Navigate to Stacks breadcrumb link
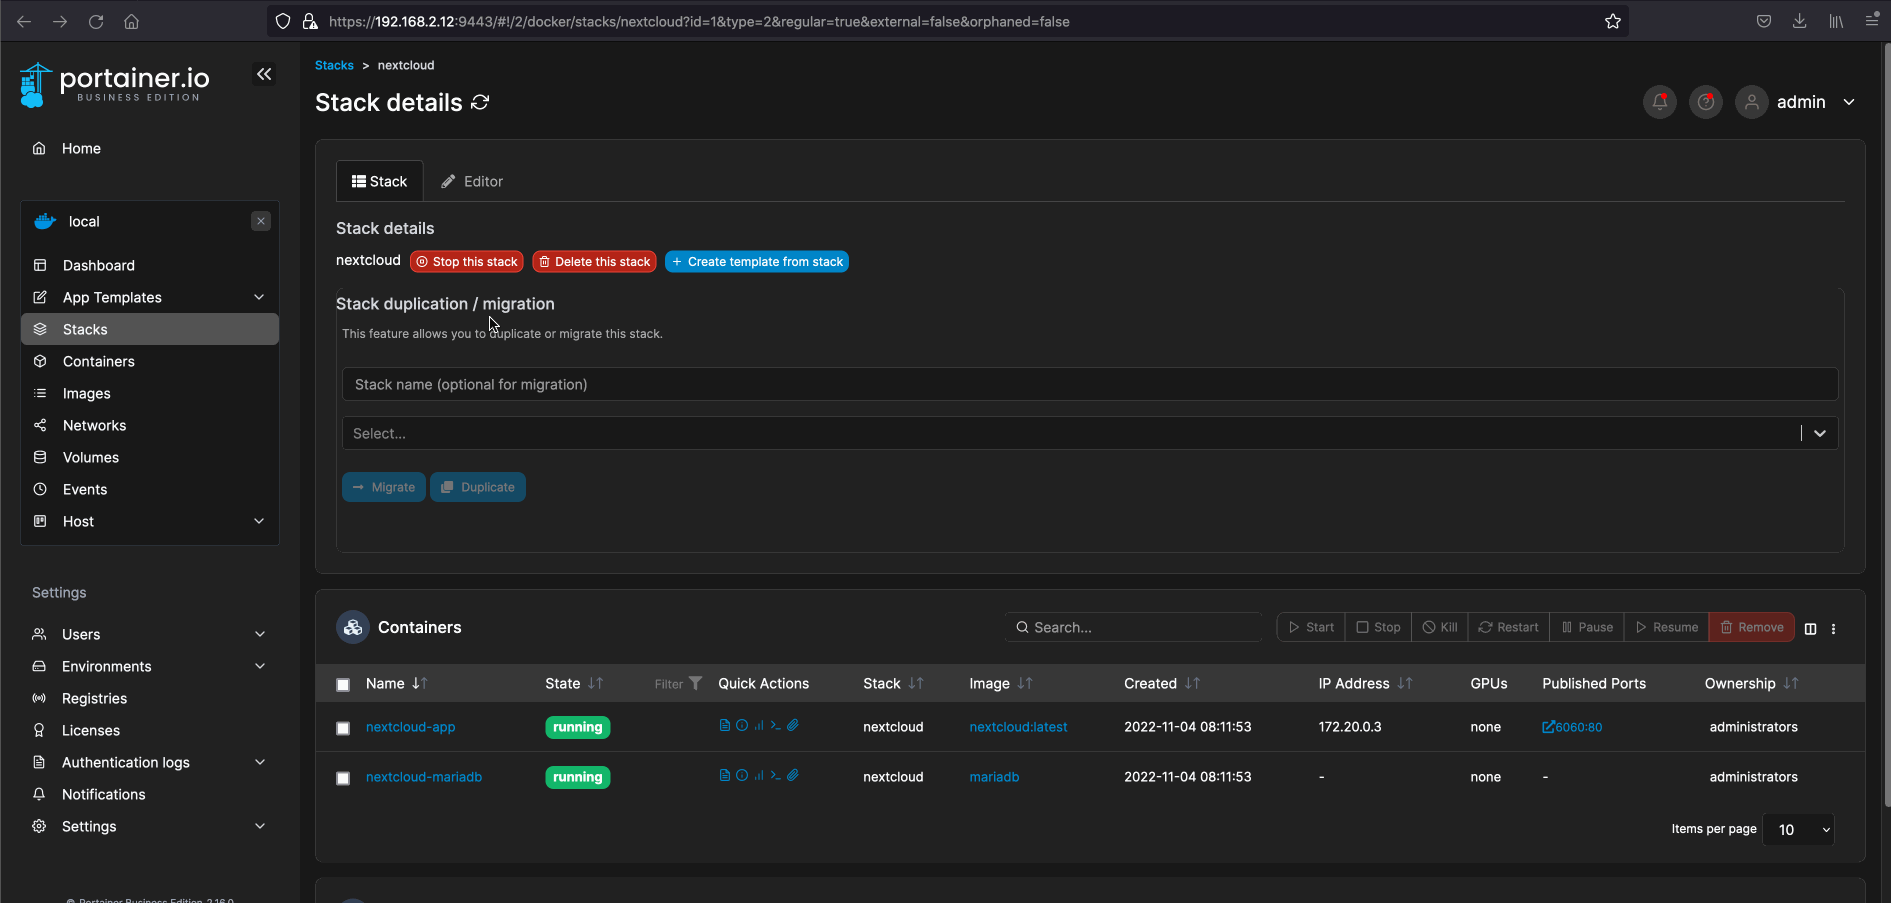The image size is (1891, 903). [334, 64]
